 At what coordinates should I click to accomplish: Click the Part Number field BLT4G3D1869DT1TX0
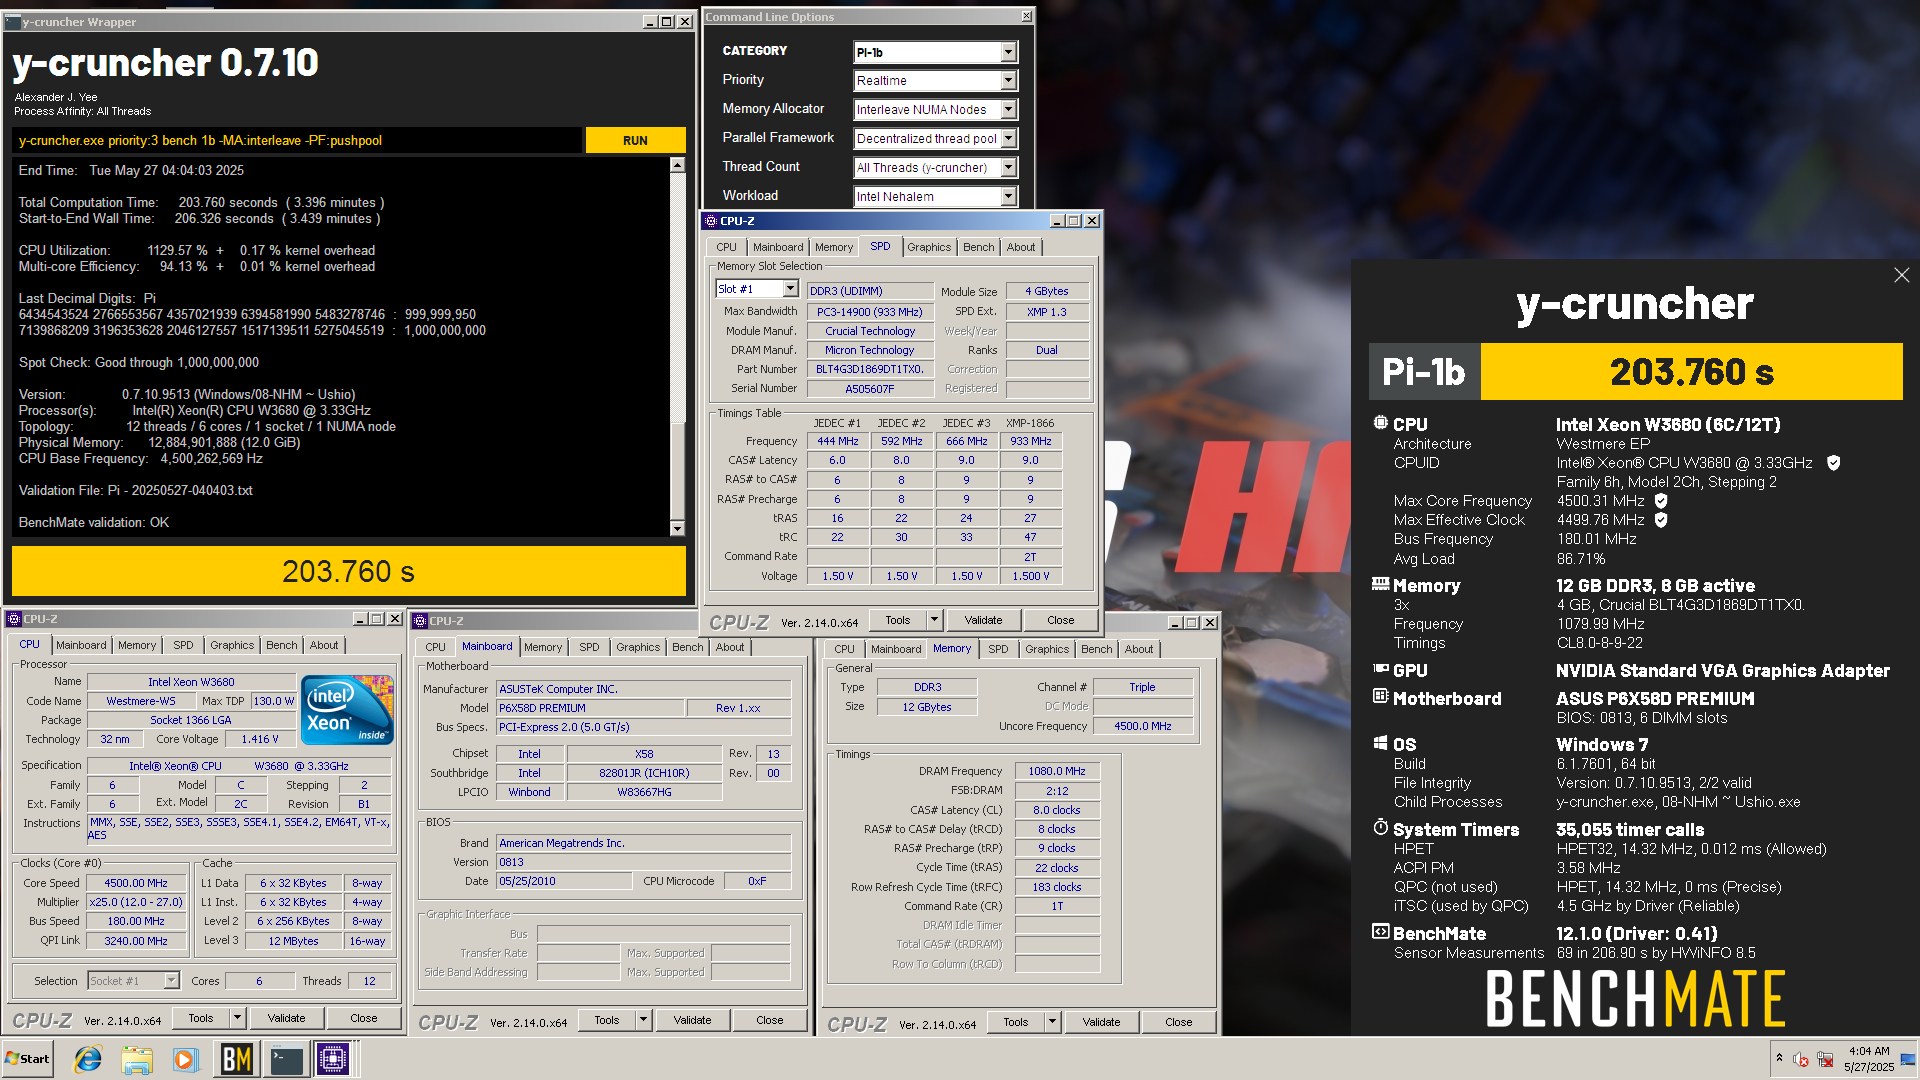[869, 369]
